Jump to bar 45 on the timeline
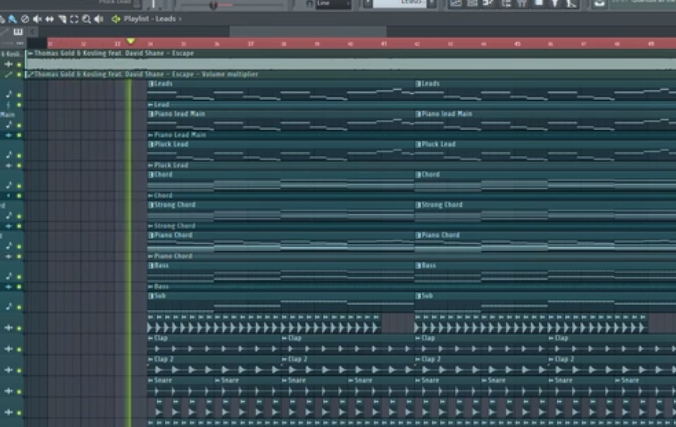 [x=517, y=44]
